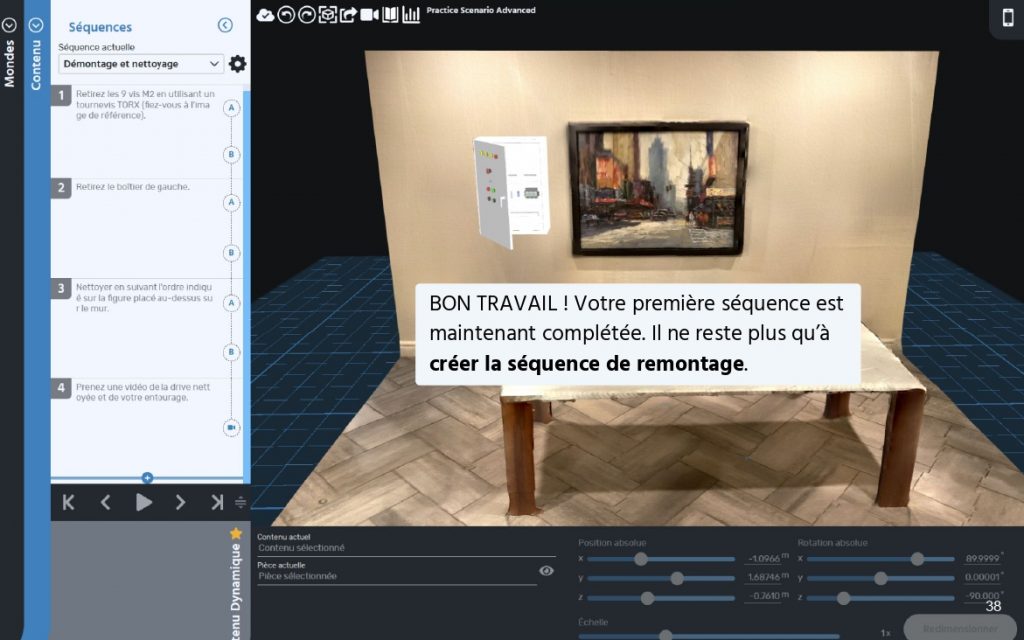Click the 3D cube focus icon
Image resolution: width=1024 pixels, height=640 pixels.
(x=327, y=15)
